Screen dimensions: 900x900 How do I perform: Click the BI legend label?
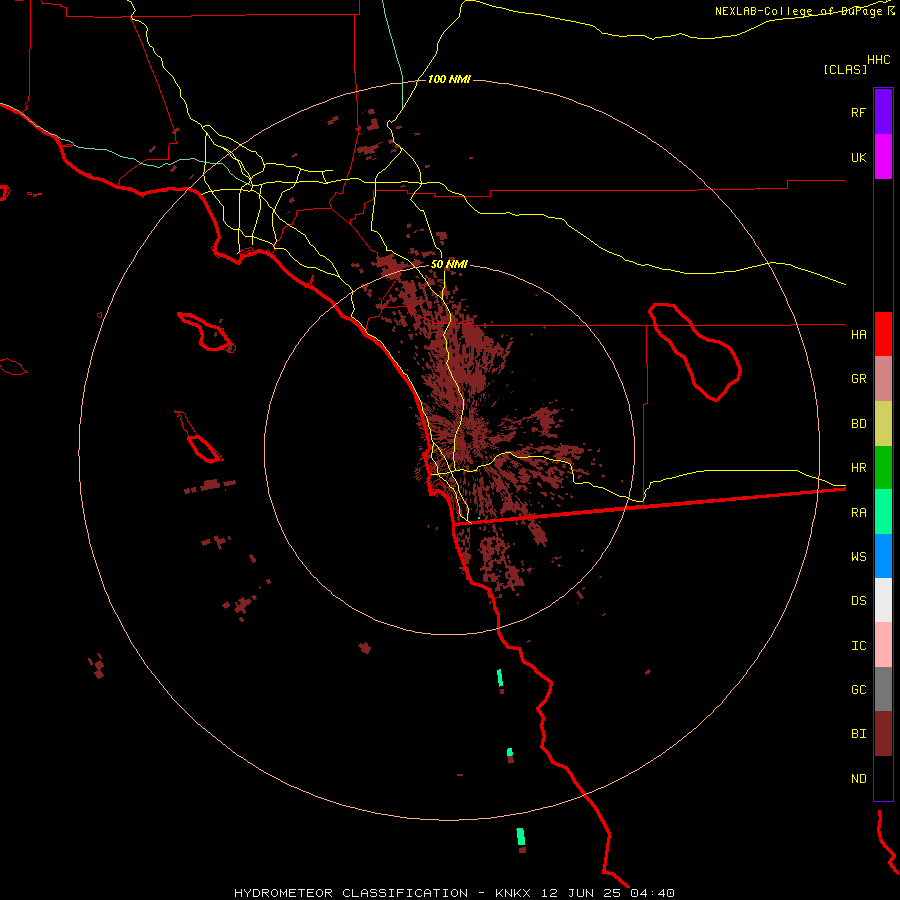[858, 734]
